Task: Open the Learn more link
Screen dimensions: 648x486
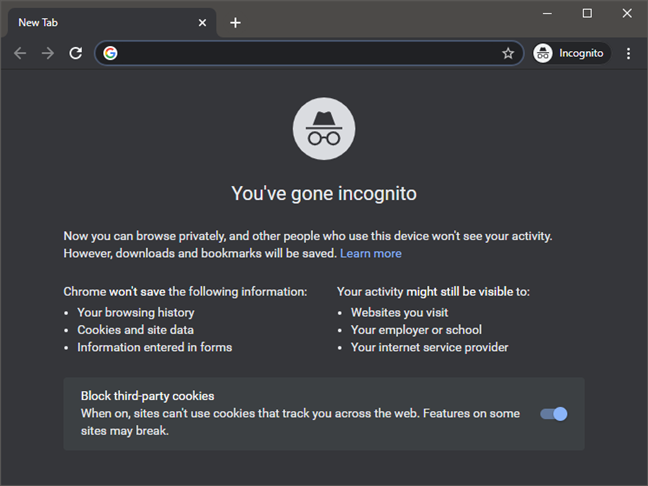Action: click(x=371, y=253)
